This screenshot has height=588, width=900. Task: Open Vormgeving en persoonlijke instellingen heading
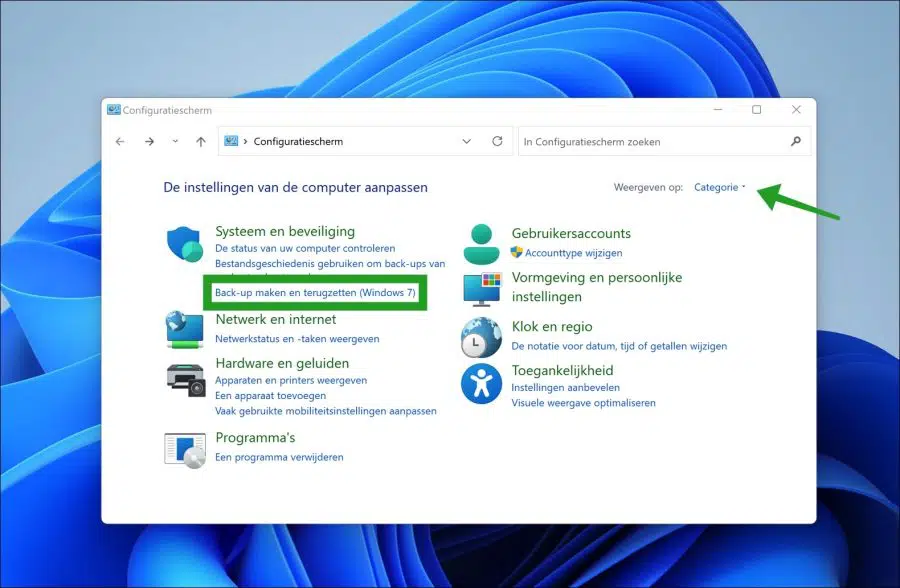(x=597, y=287)
